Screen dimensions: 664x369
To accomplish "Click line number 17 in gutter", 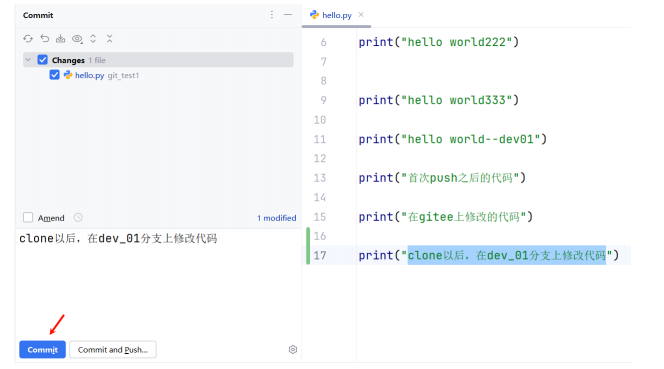I will tap(320, 255).
